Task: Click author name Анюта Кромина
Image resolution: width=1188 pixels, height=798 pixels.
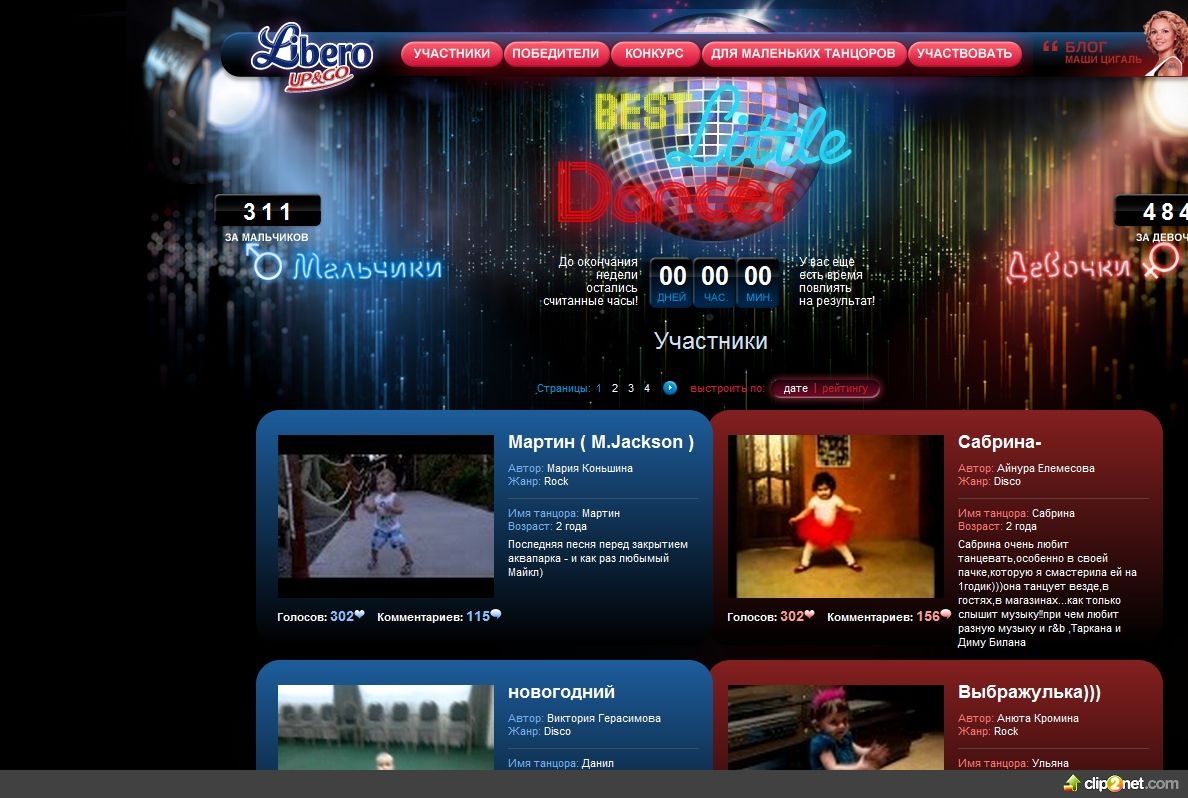Action: (1038, 718)
